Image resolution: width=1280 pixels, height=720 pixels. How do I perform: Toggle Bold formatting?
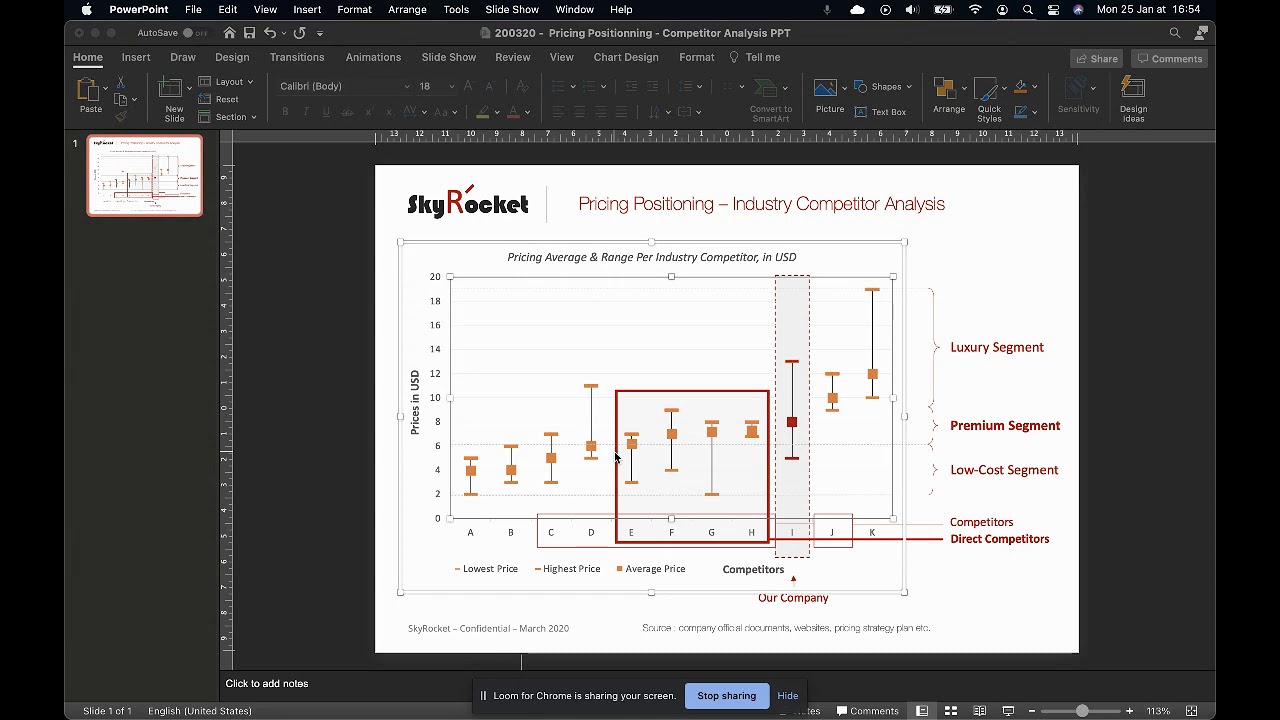click(285, 112)
